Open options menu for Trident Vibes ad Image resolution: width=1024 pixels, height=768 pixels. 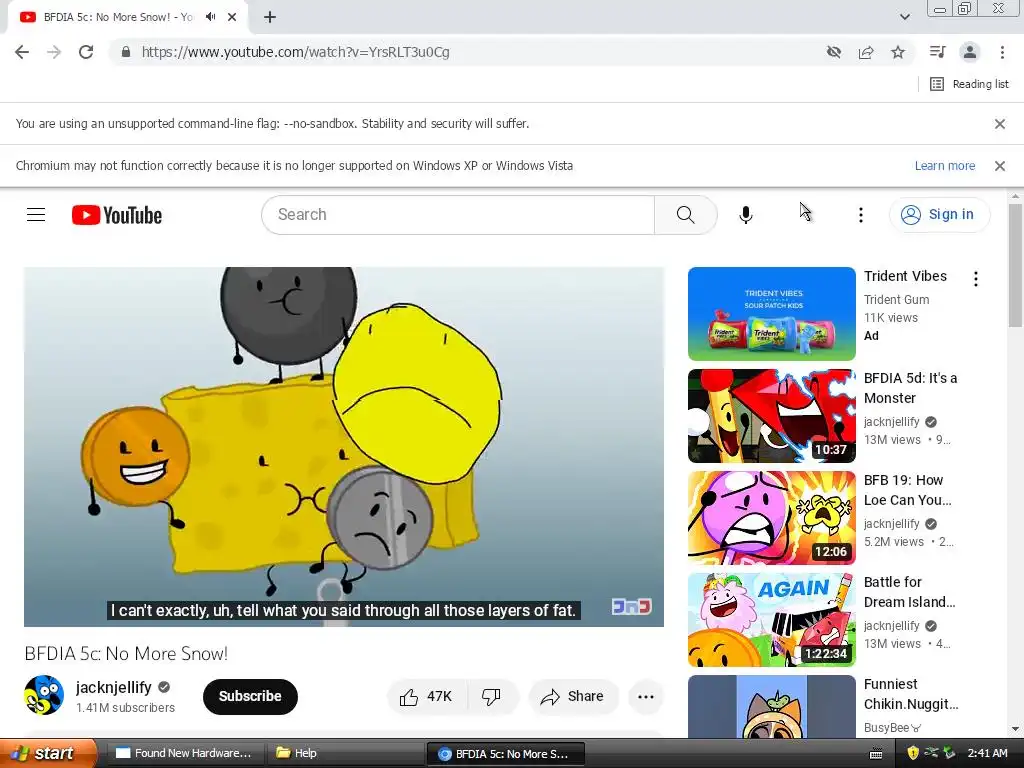[x=976, y=279]
